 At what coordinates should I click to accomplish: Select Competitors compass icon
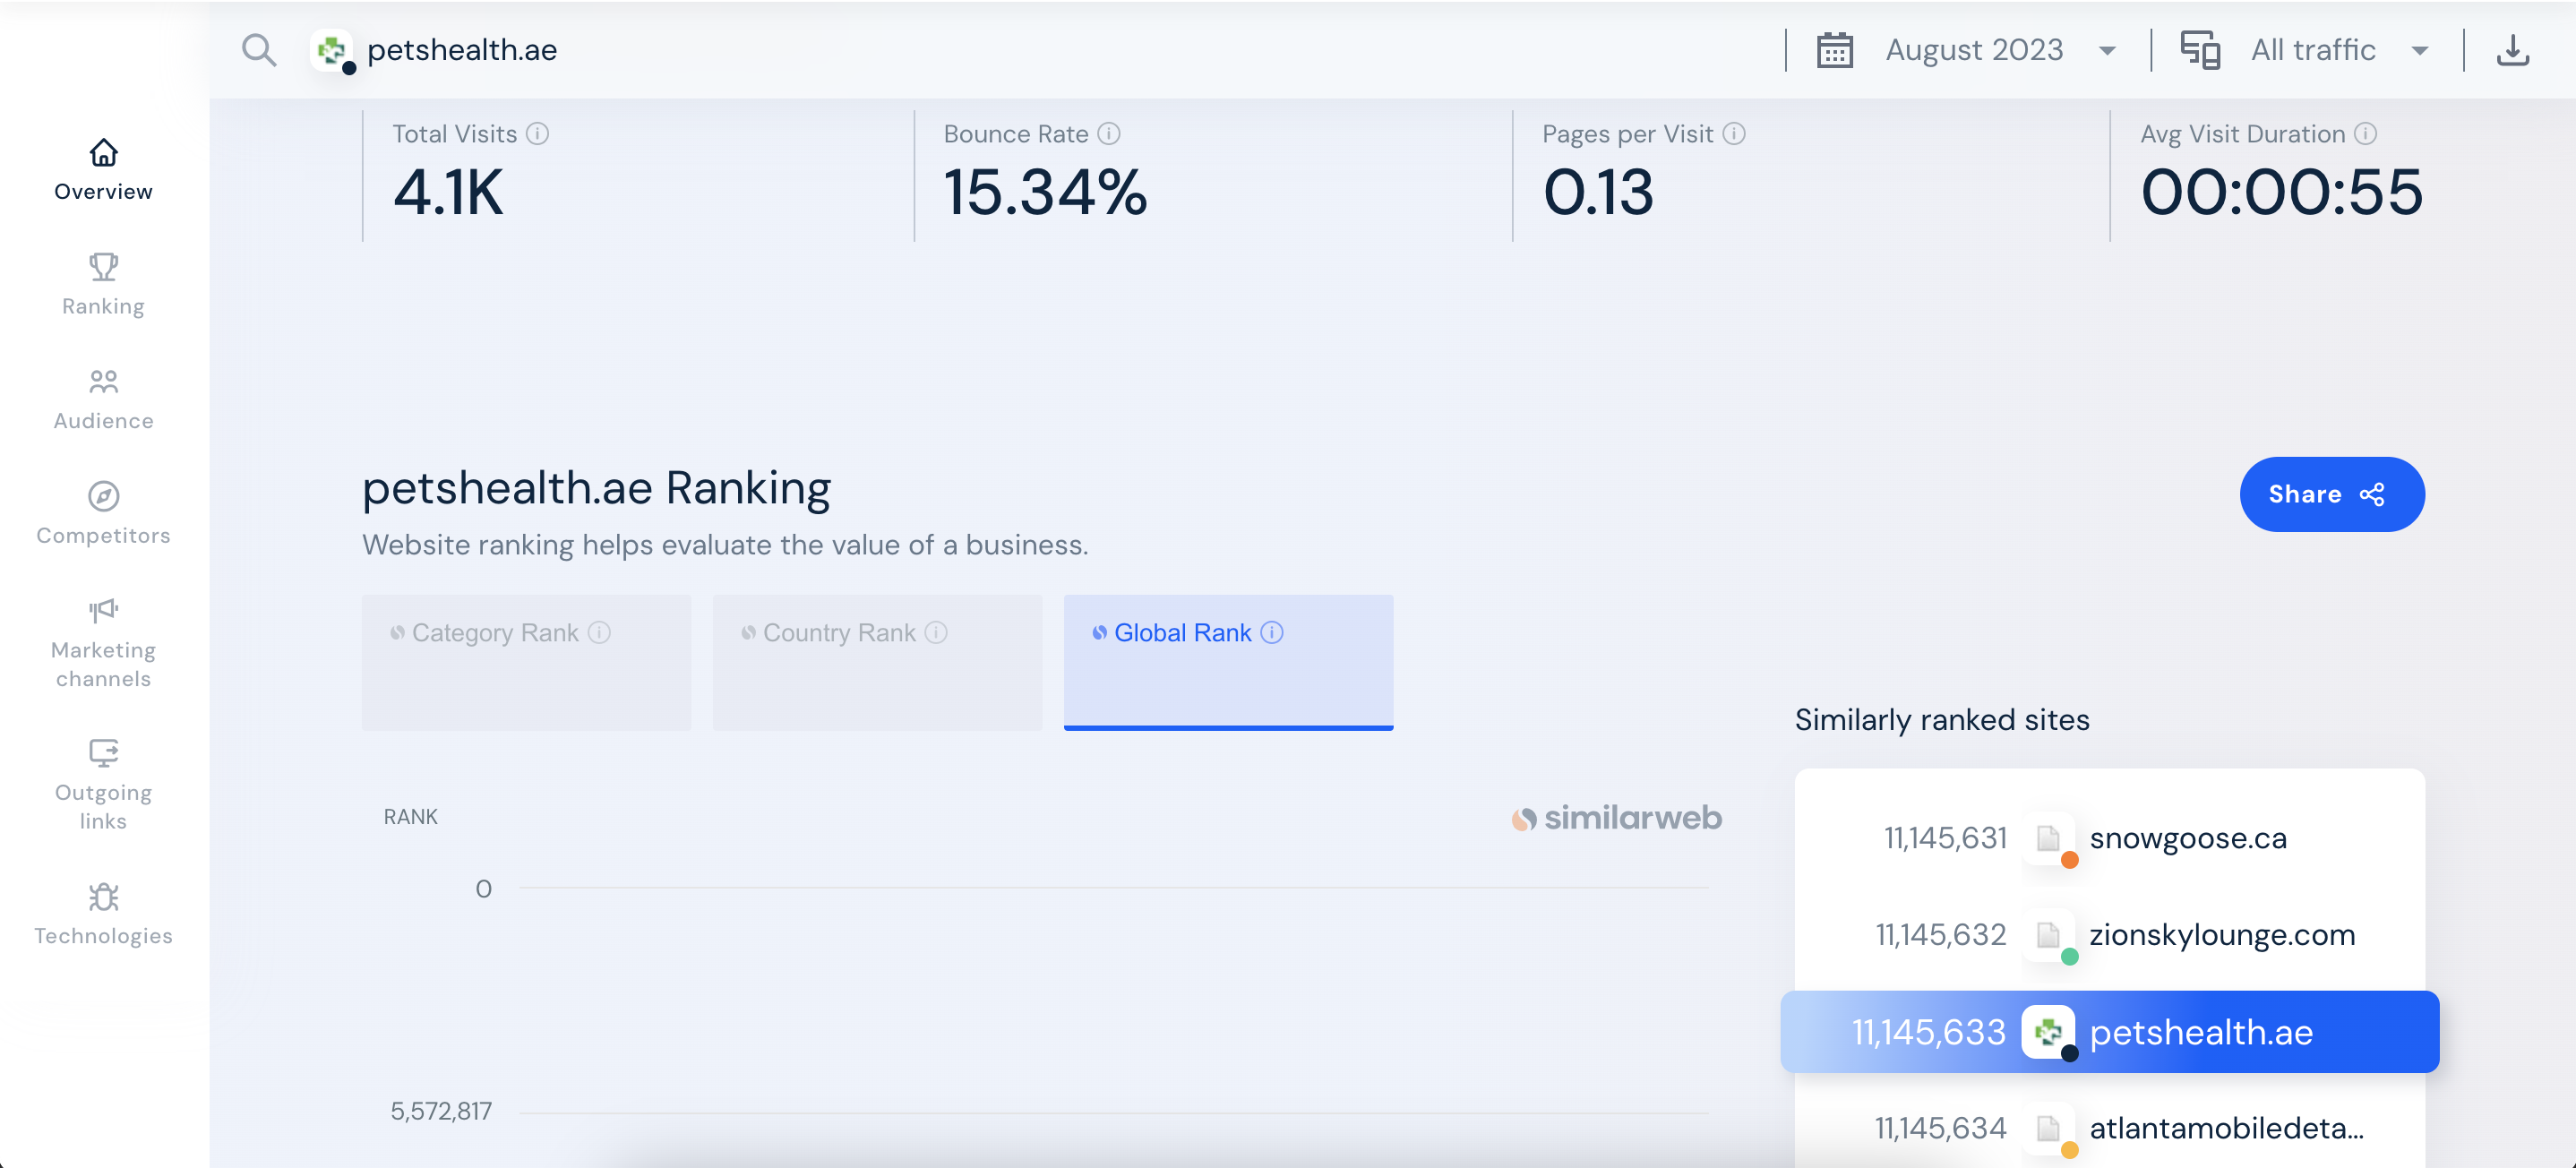pos(103,496)
